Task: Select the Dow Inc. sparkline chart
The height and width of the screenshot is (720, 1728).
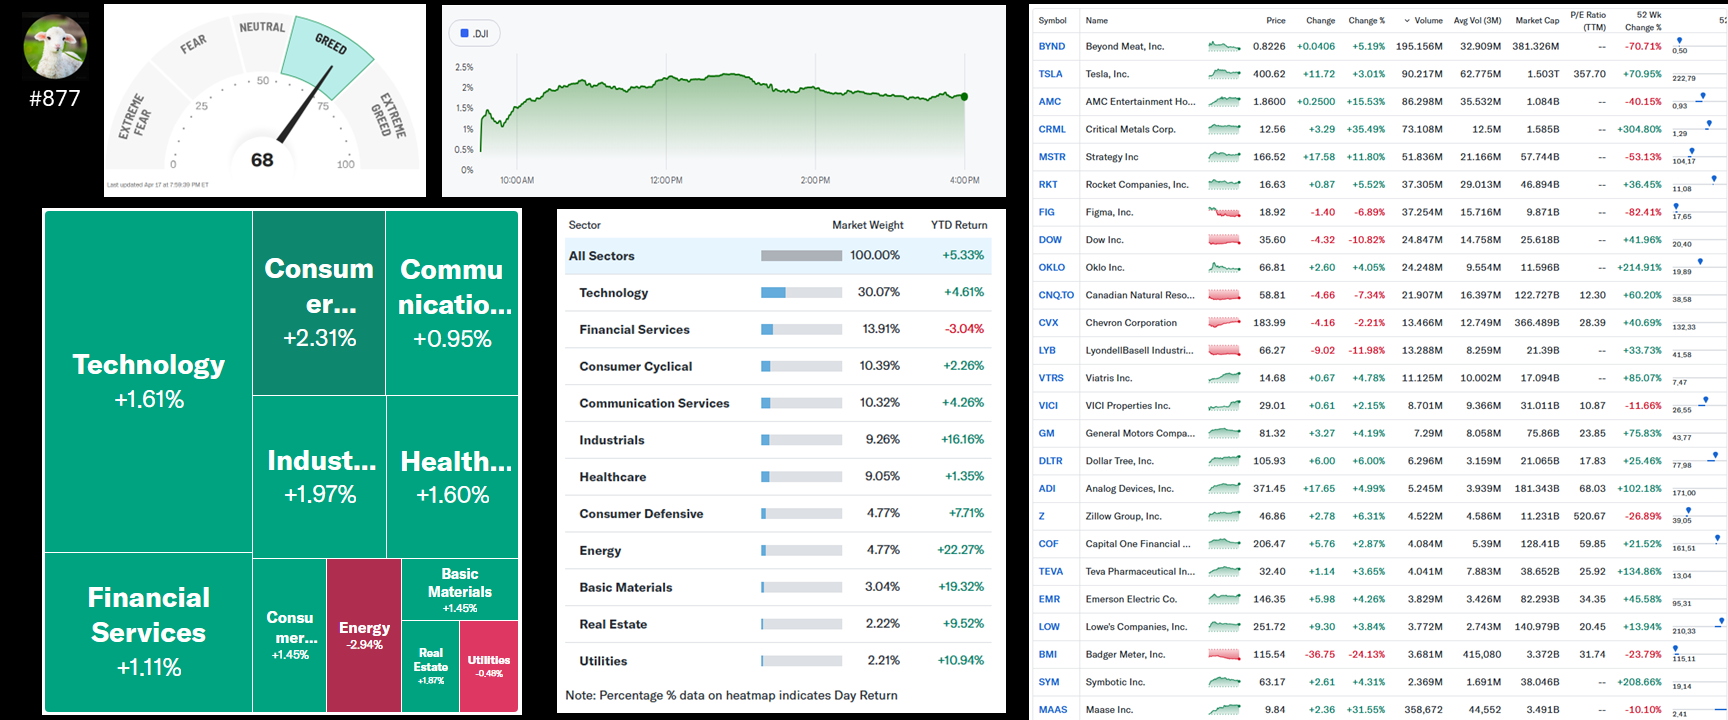Action: [1224, 240]
